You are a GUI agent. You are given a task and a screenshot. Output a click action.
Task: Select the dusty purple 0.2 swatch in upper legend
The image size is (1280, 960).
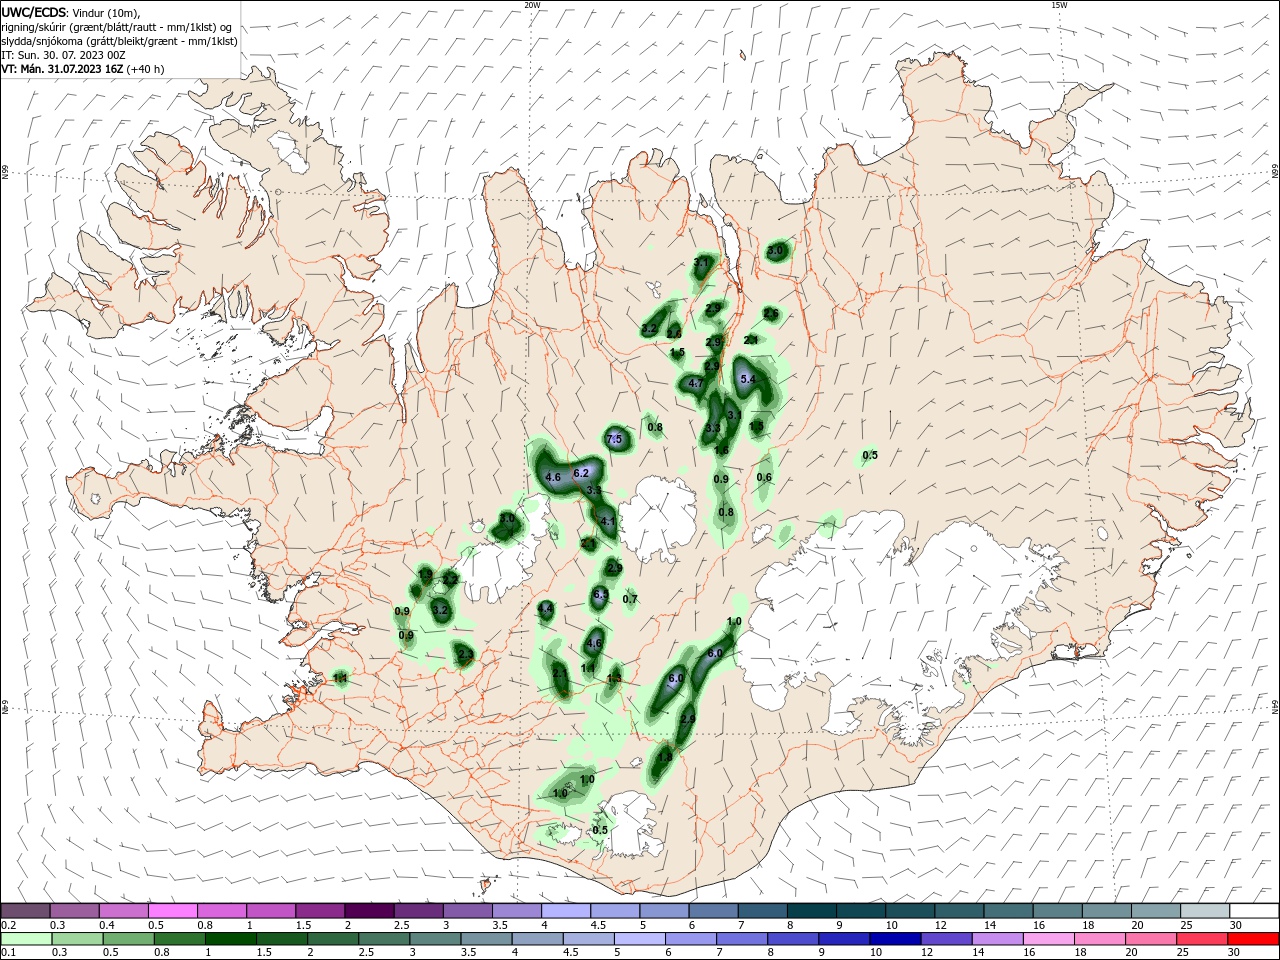click(x=25, y=910)
